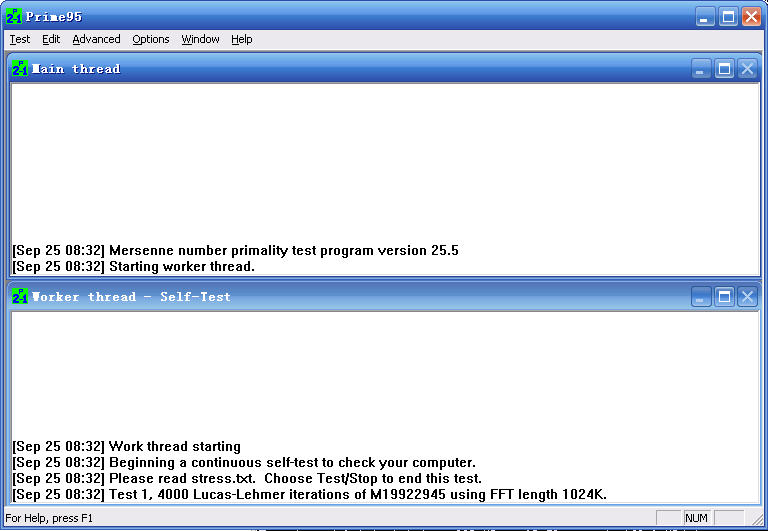
Task: Maximize the Prime95 application window
Action: [x=729, y=16]
